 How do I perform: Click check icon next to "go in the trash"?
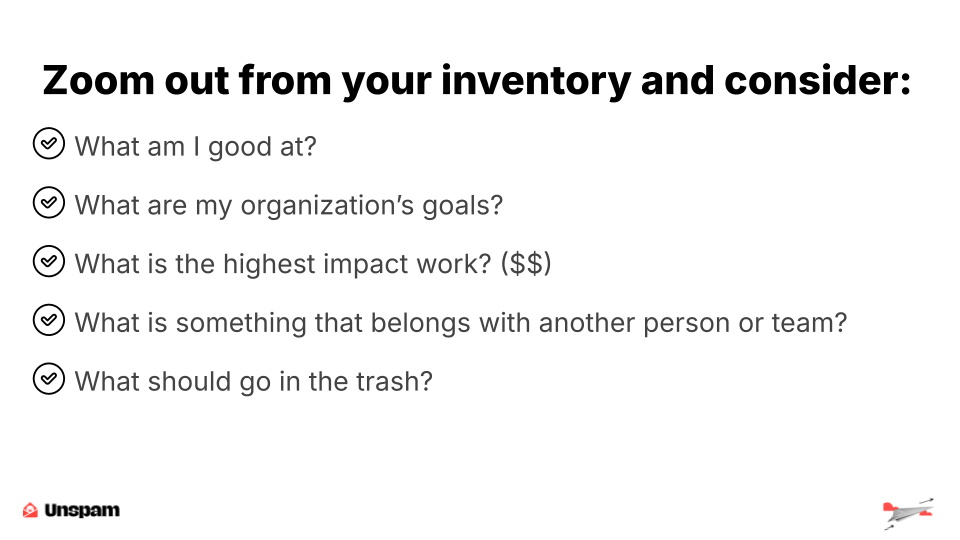click(48, 379)
